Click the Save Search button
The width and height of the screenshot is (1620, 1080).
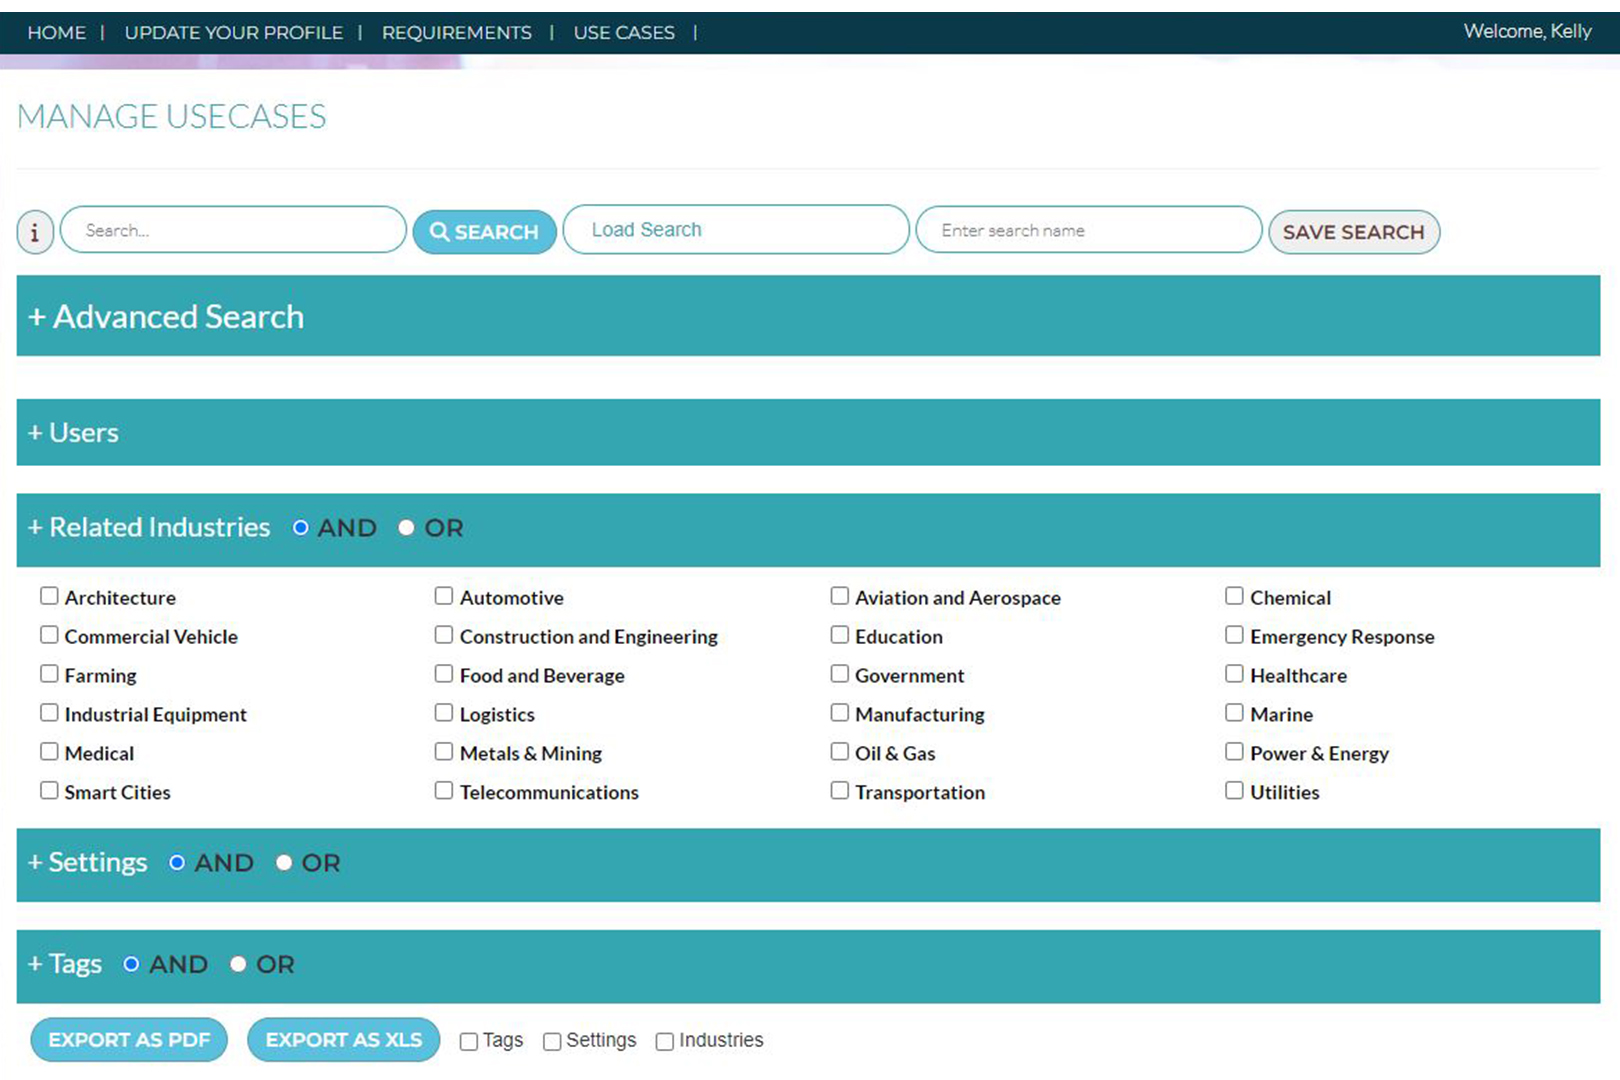click(1353, 232)
